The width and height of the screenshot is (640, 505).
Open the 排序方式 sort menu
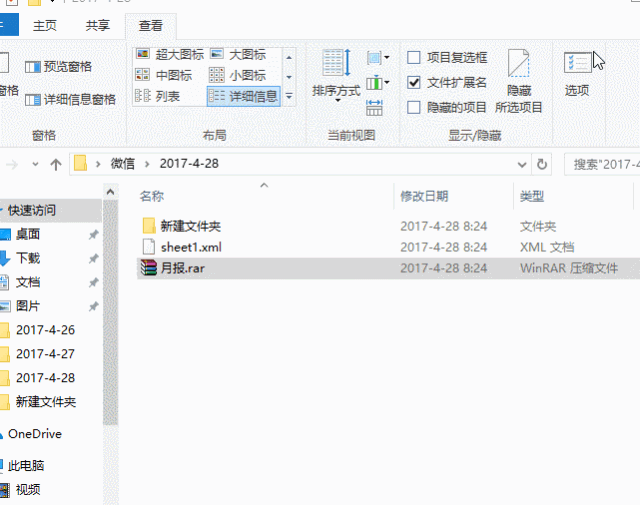click(336, 76)
